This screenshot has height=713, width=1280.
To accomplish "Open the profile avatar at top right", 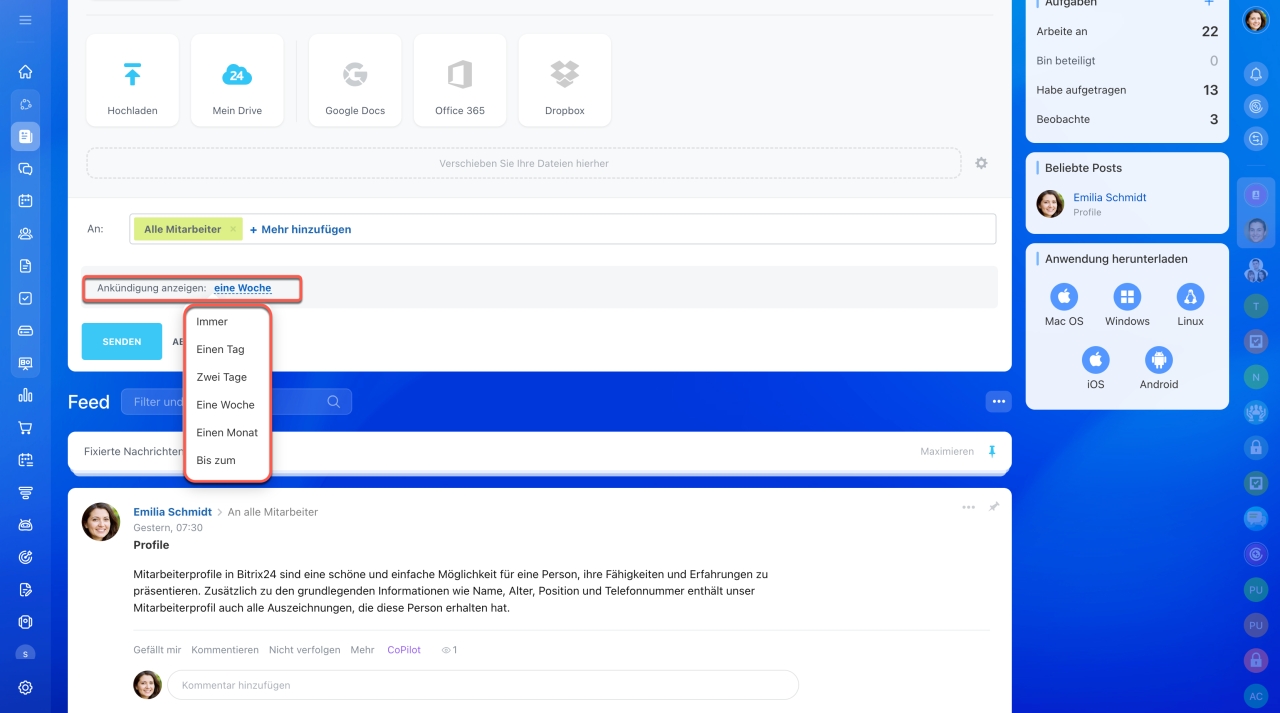I will point(1256,20).
